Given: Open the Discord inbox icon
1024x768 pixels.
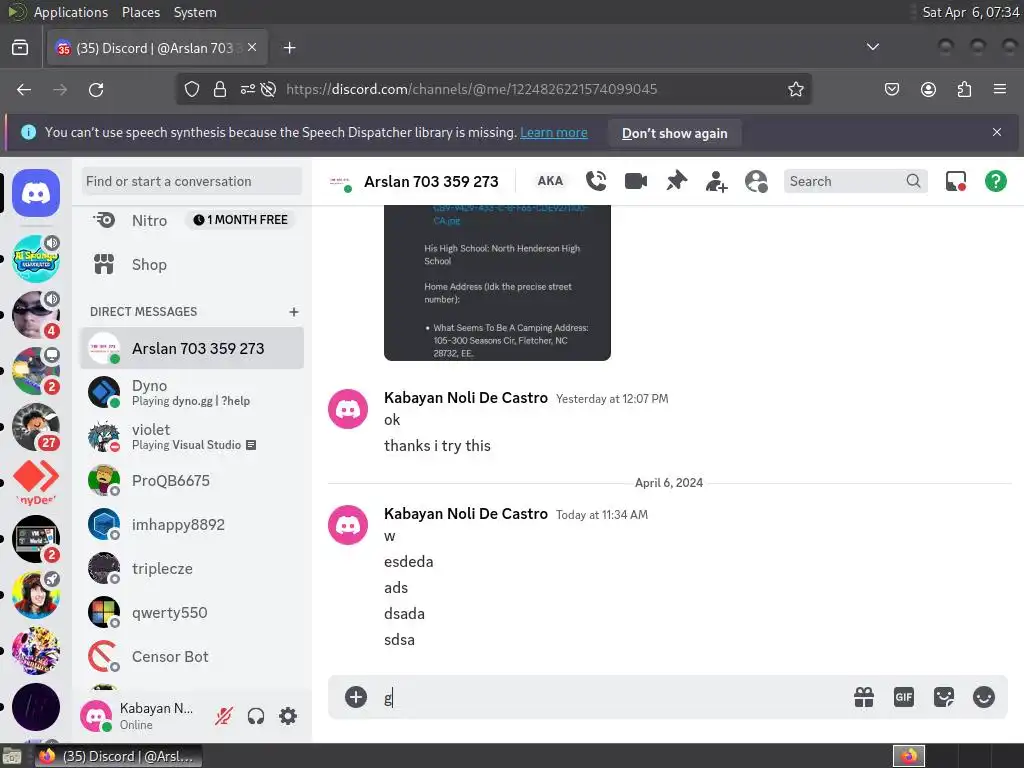Looking at the screenshot, I should click(x=955, y=181).
